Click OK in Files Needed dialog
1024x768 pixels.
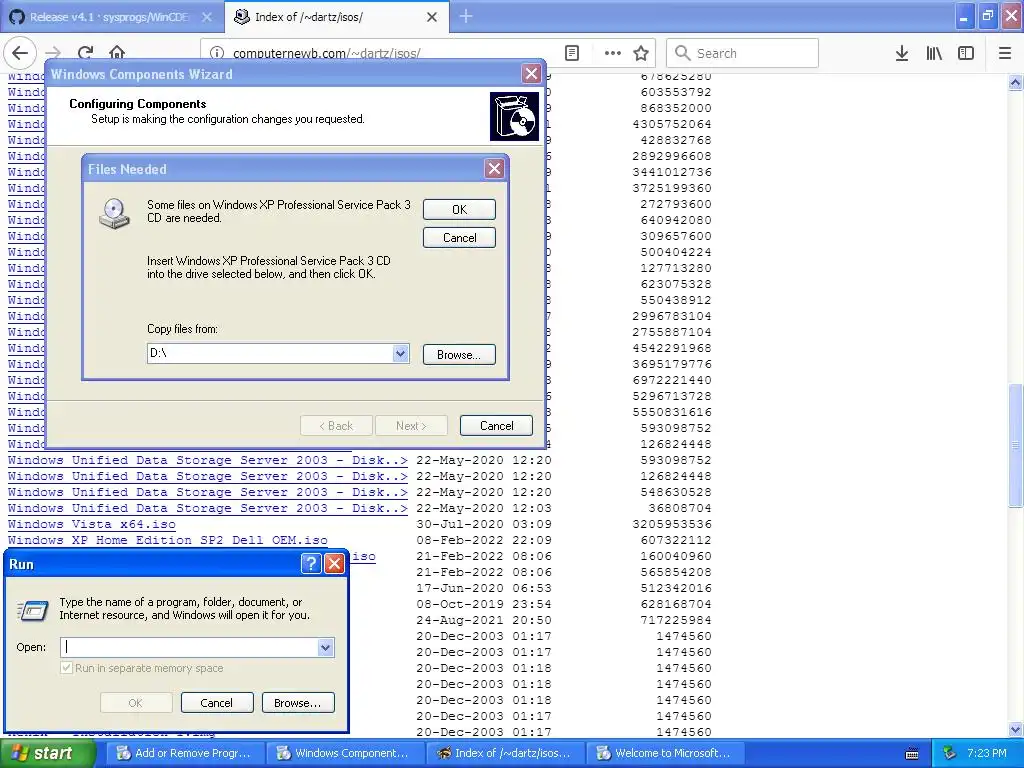(459, 210)
